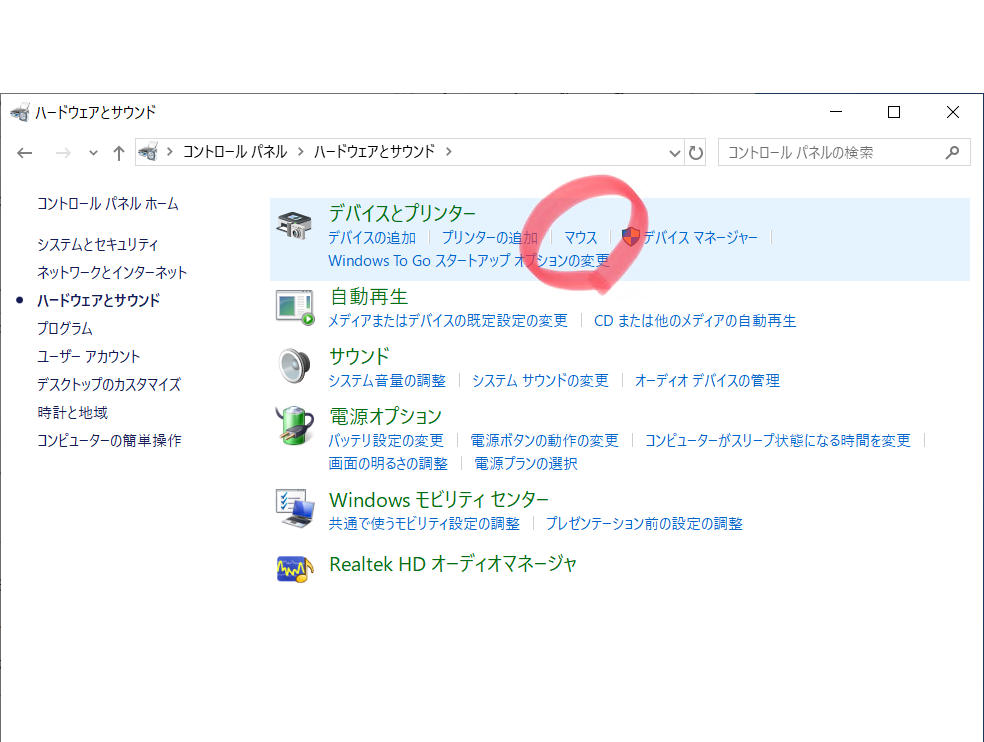
Task: Expand chevron after コントロール パネル breadcrumb
Action: tap(299, 151)
